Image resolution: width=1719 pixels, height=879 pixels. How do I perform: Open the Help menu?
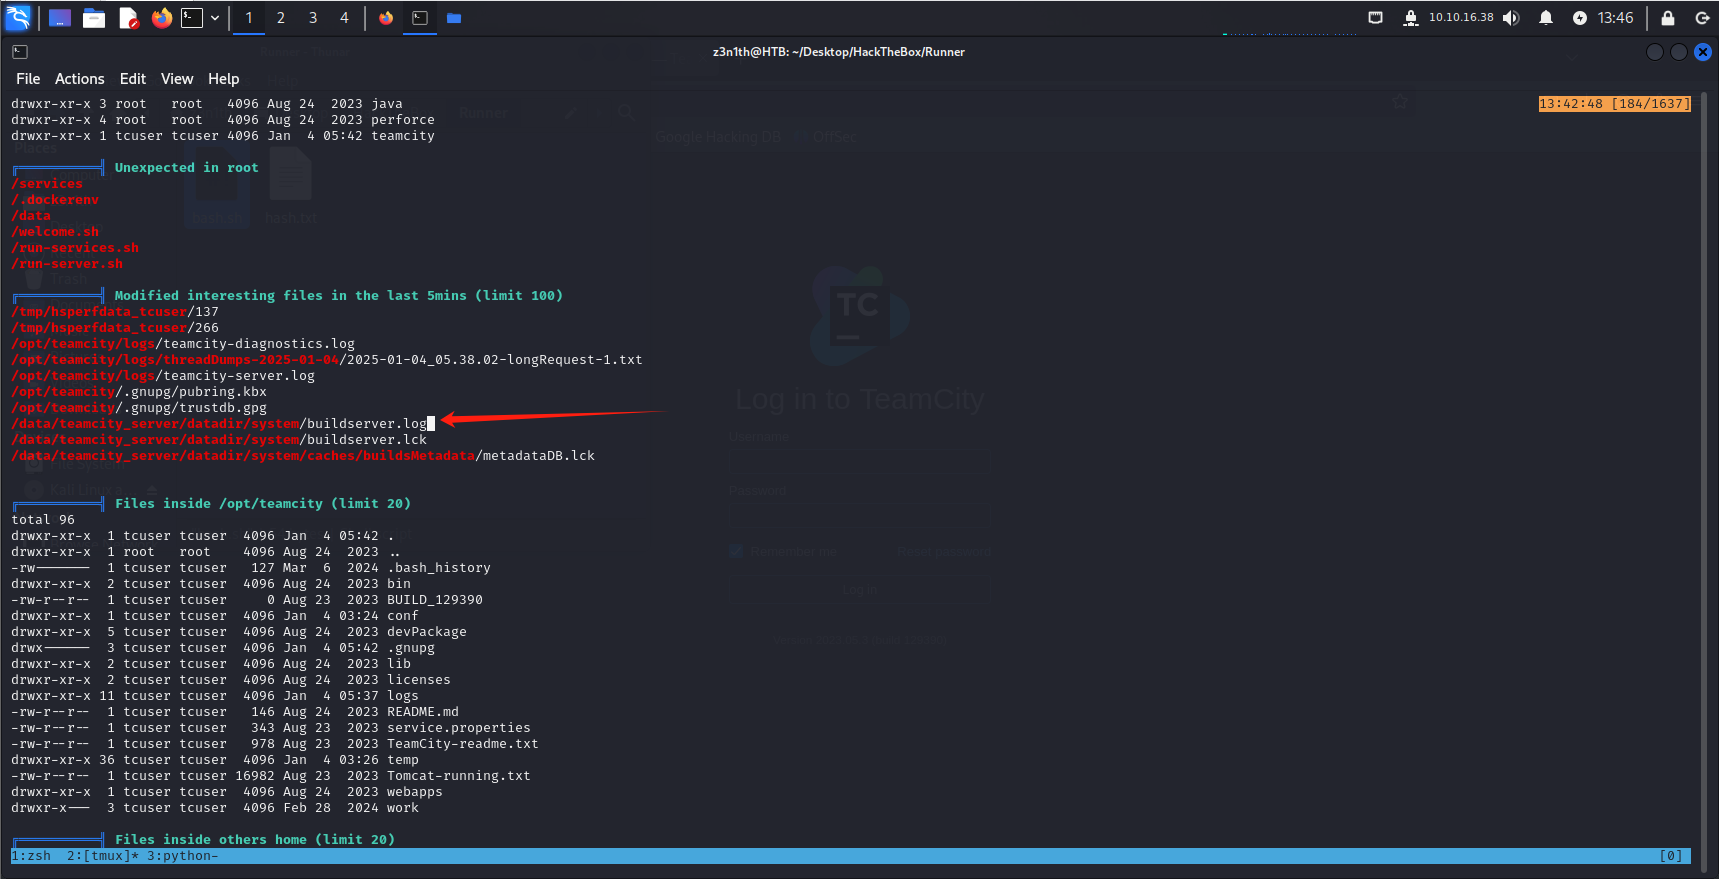pos(223,79)
